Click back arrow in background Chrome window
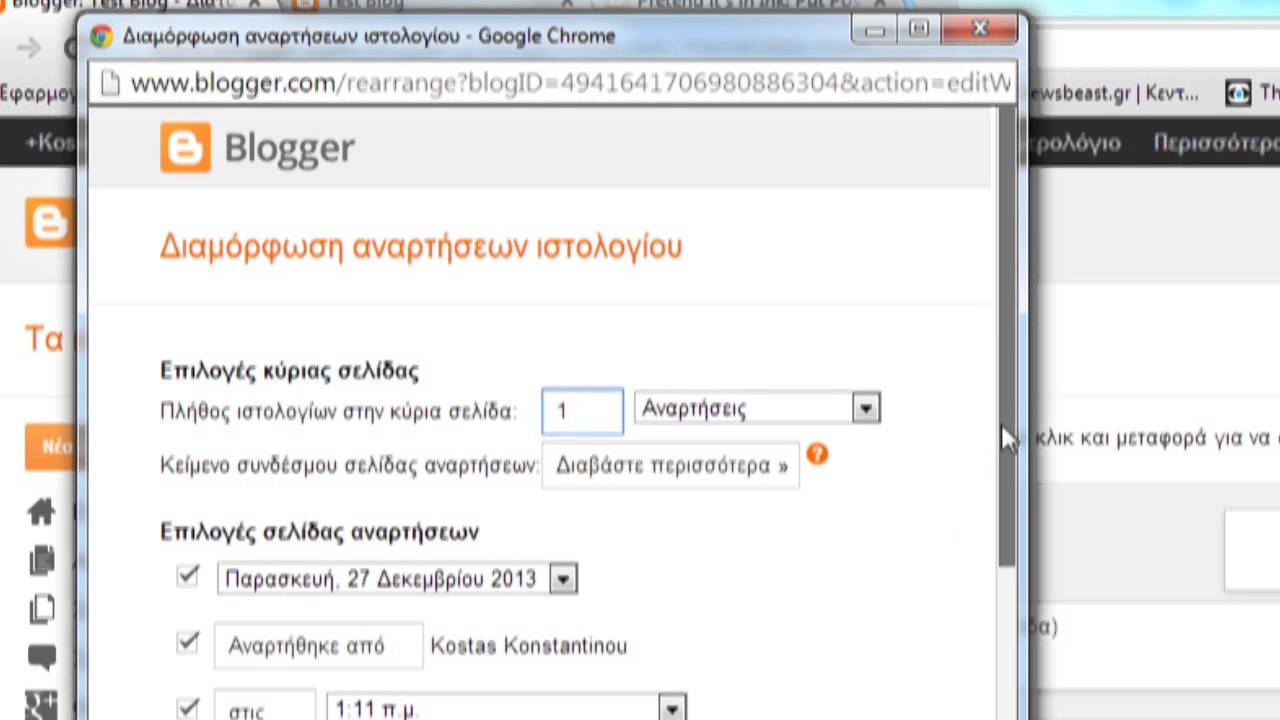This screenshot has width=1280, height=720. (29, 47)
